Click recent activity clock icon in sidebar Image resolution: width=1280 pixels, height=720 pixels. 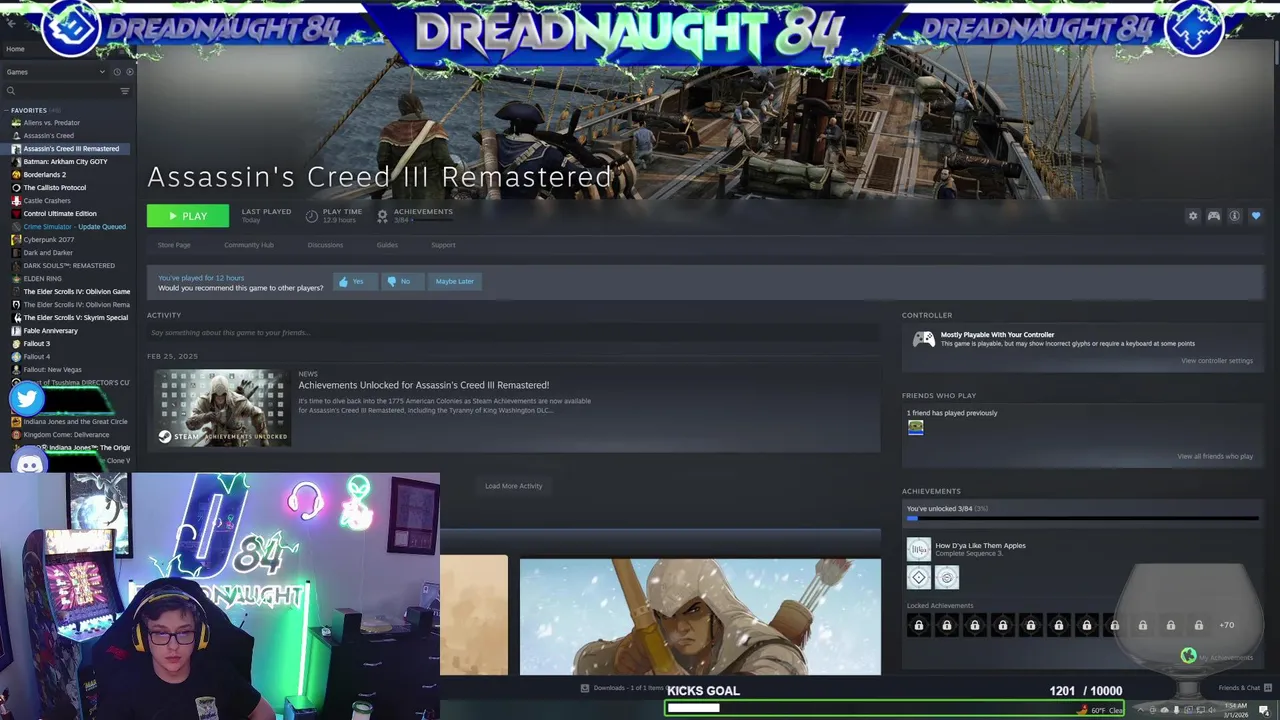tap(116, 72)
